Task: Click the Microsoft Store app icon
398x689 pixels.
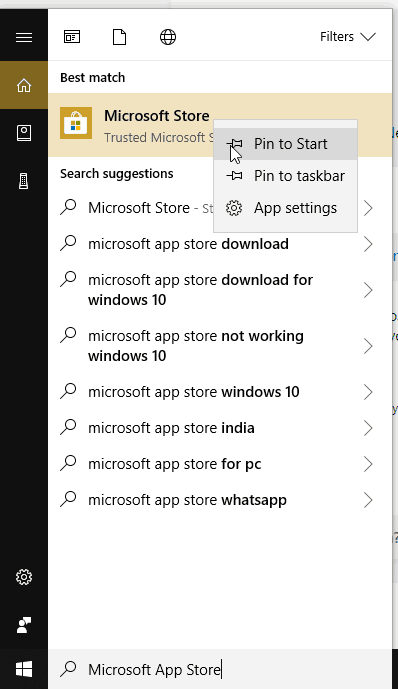Action: [76, 123]
